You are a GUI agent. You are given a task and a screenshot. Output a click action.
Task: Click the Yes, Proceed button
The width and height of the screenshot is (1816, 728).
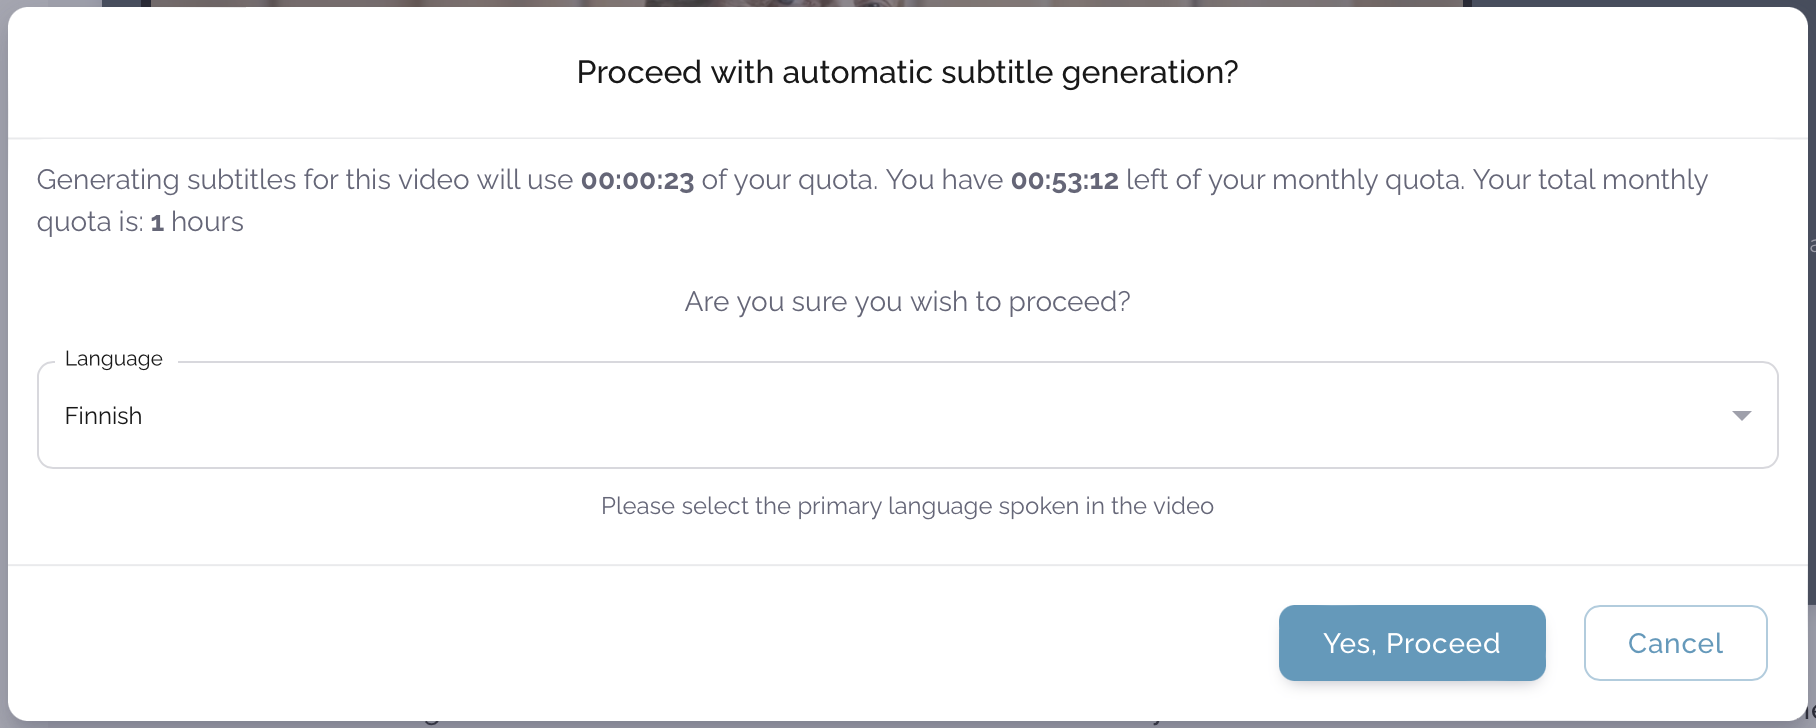coord(1411,643)
